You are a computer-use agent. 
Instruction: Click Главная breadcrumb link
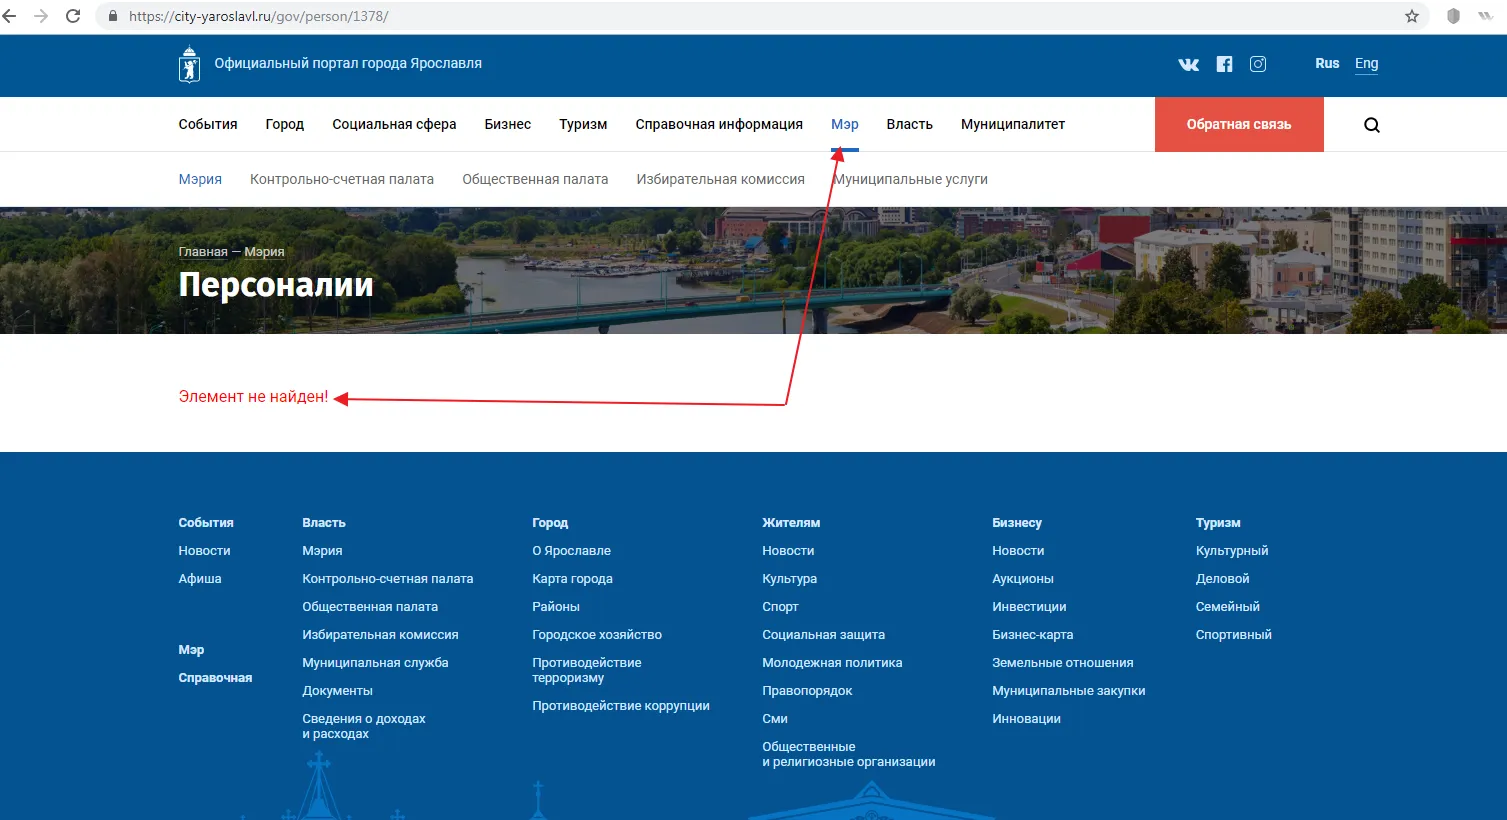[203, 252]
